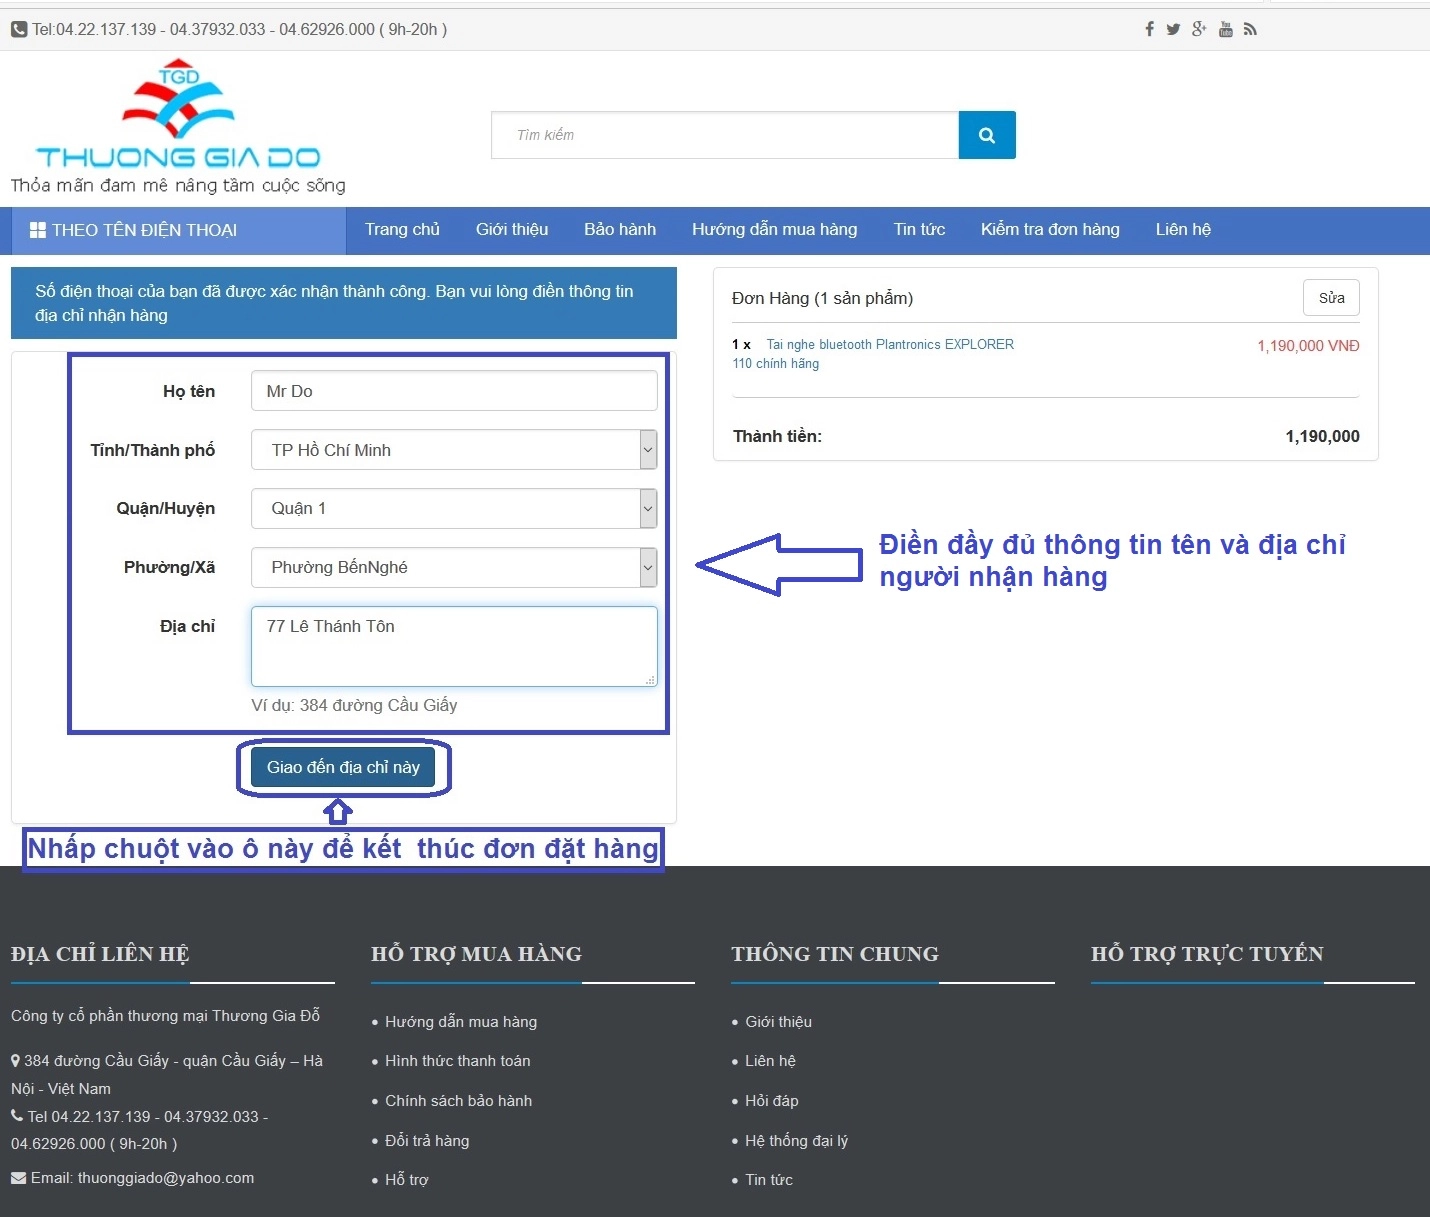The height and width of the screenshot is (1217, 1430).
Task: Open the YouTube social icon
Action: (1225, 30)
